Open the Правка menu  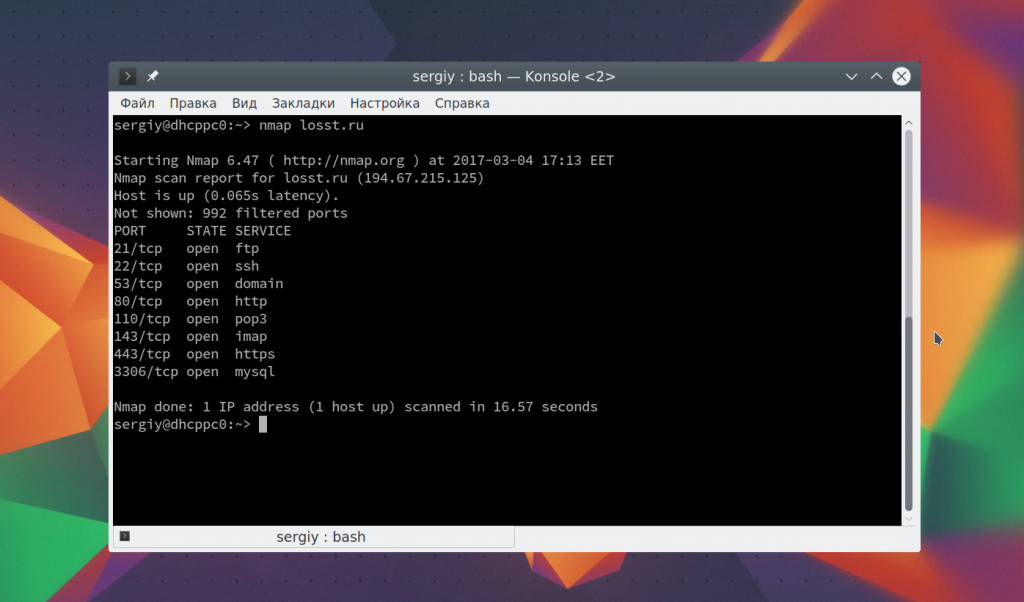point(193,103)
